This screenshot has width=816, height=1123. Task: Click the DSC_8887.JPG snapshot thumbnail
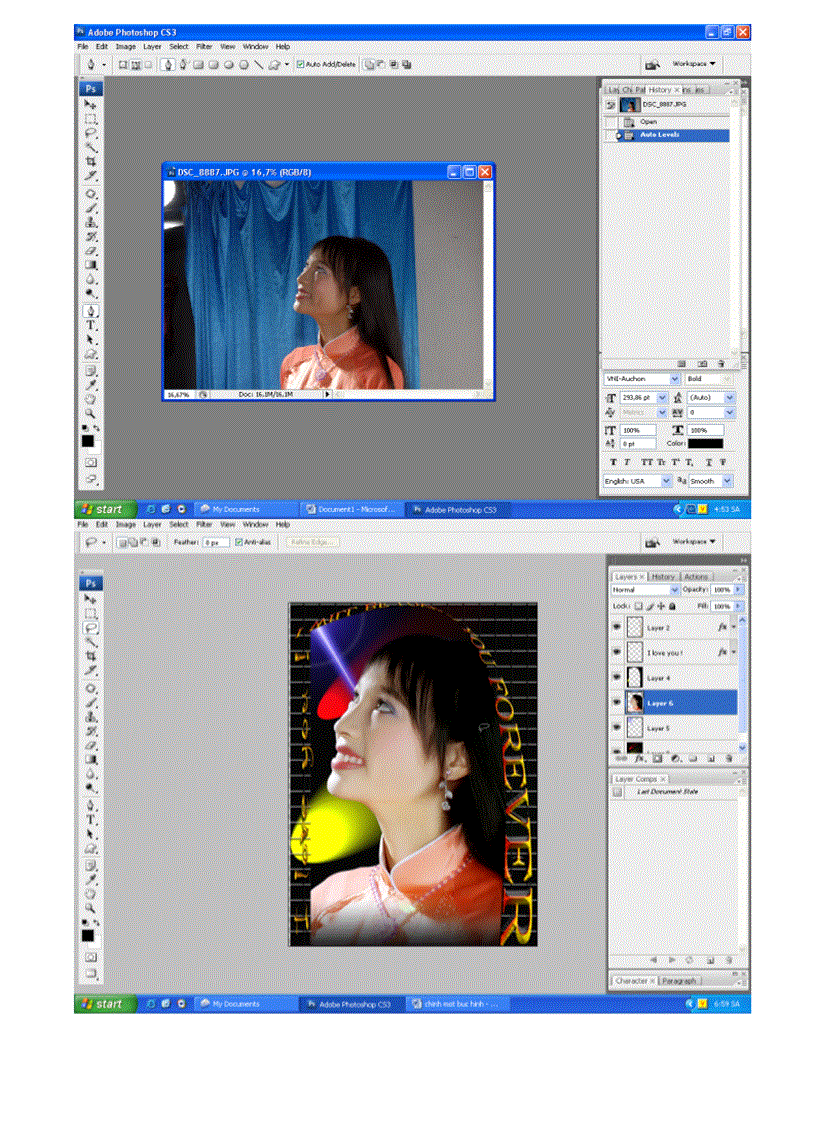click(629, 104)
